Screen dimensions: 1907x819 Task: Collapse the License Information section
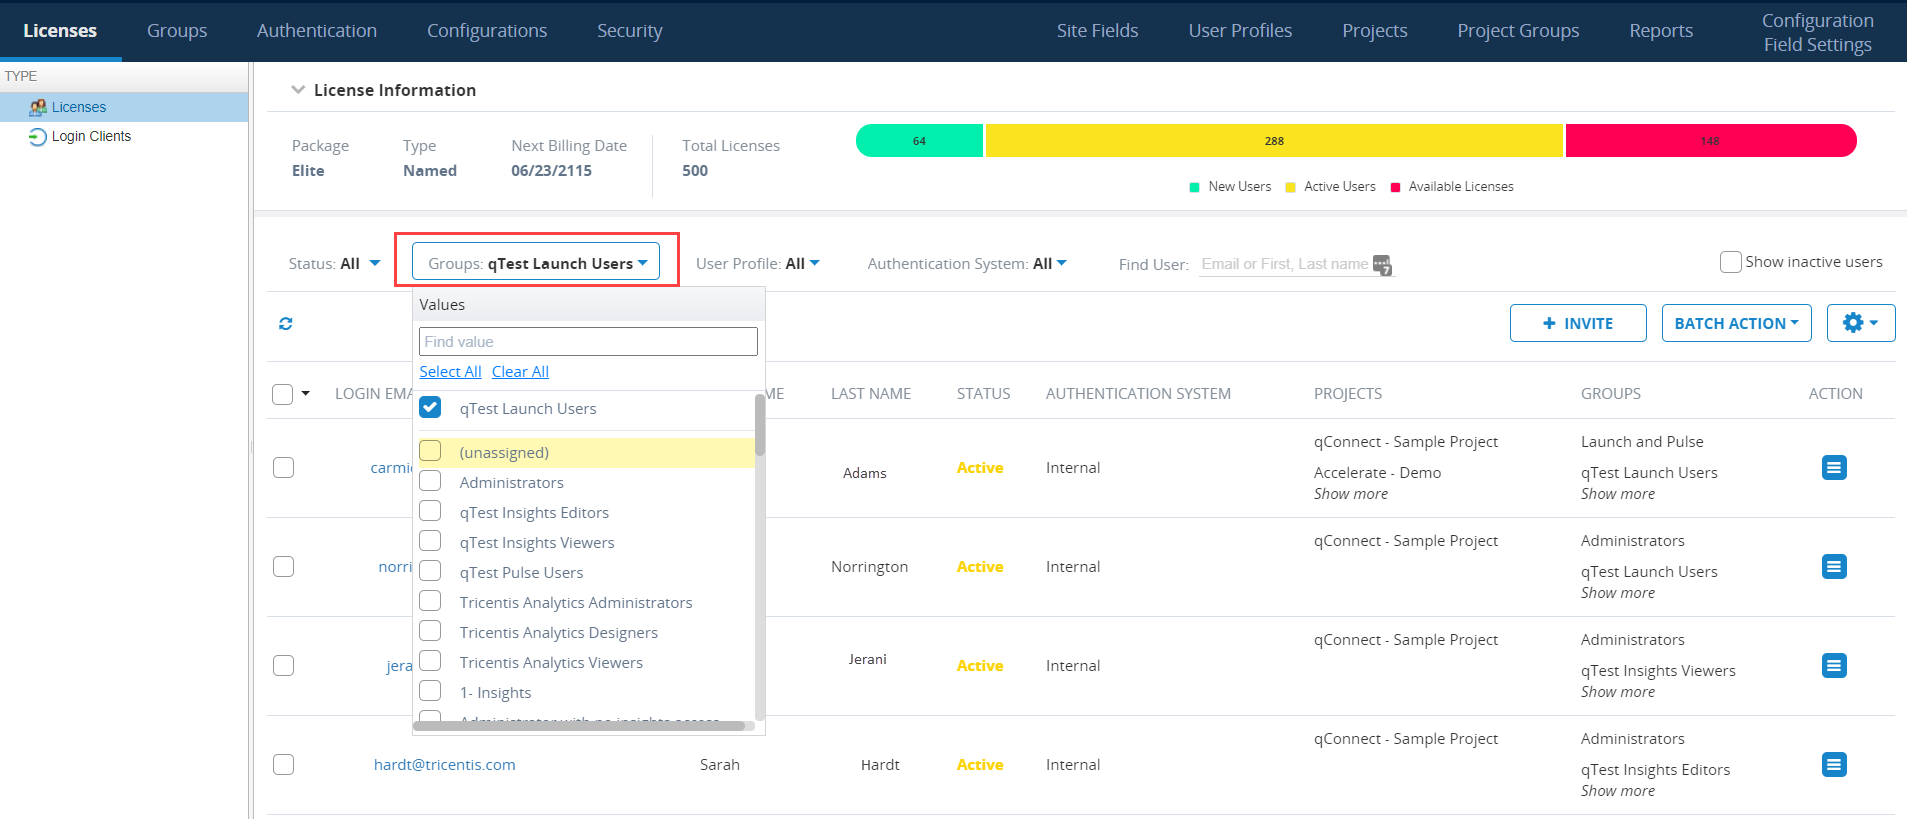[298, 90]
